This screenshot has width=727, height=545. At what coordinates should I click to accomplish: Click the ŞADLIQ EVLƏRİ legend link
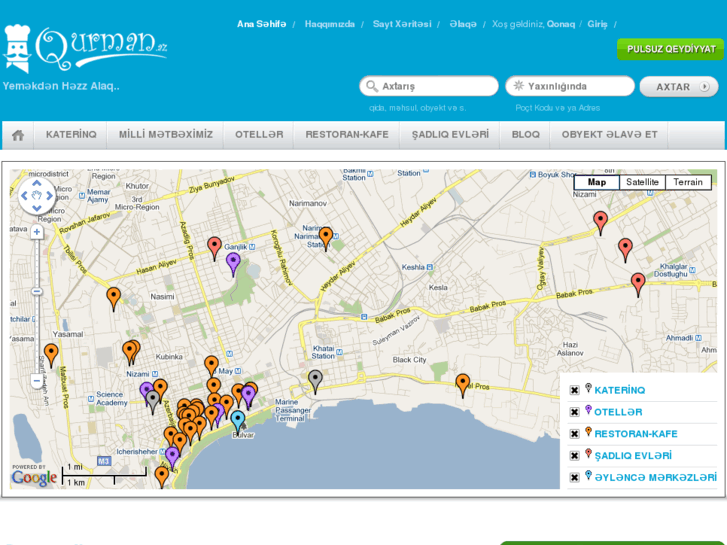click(633, 456)
